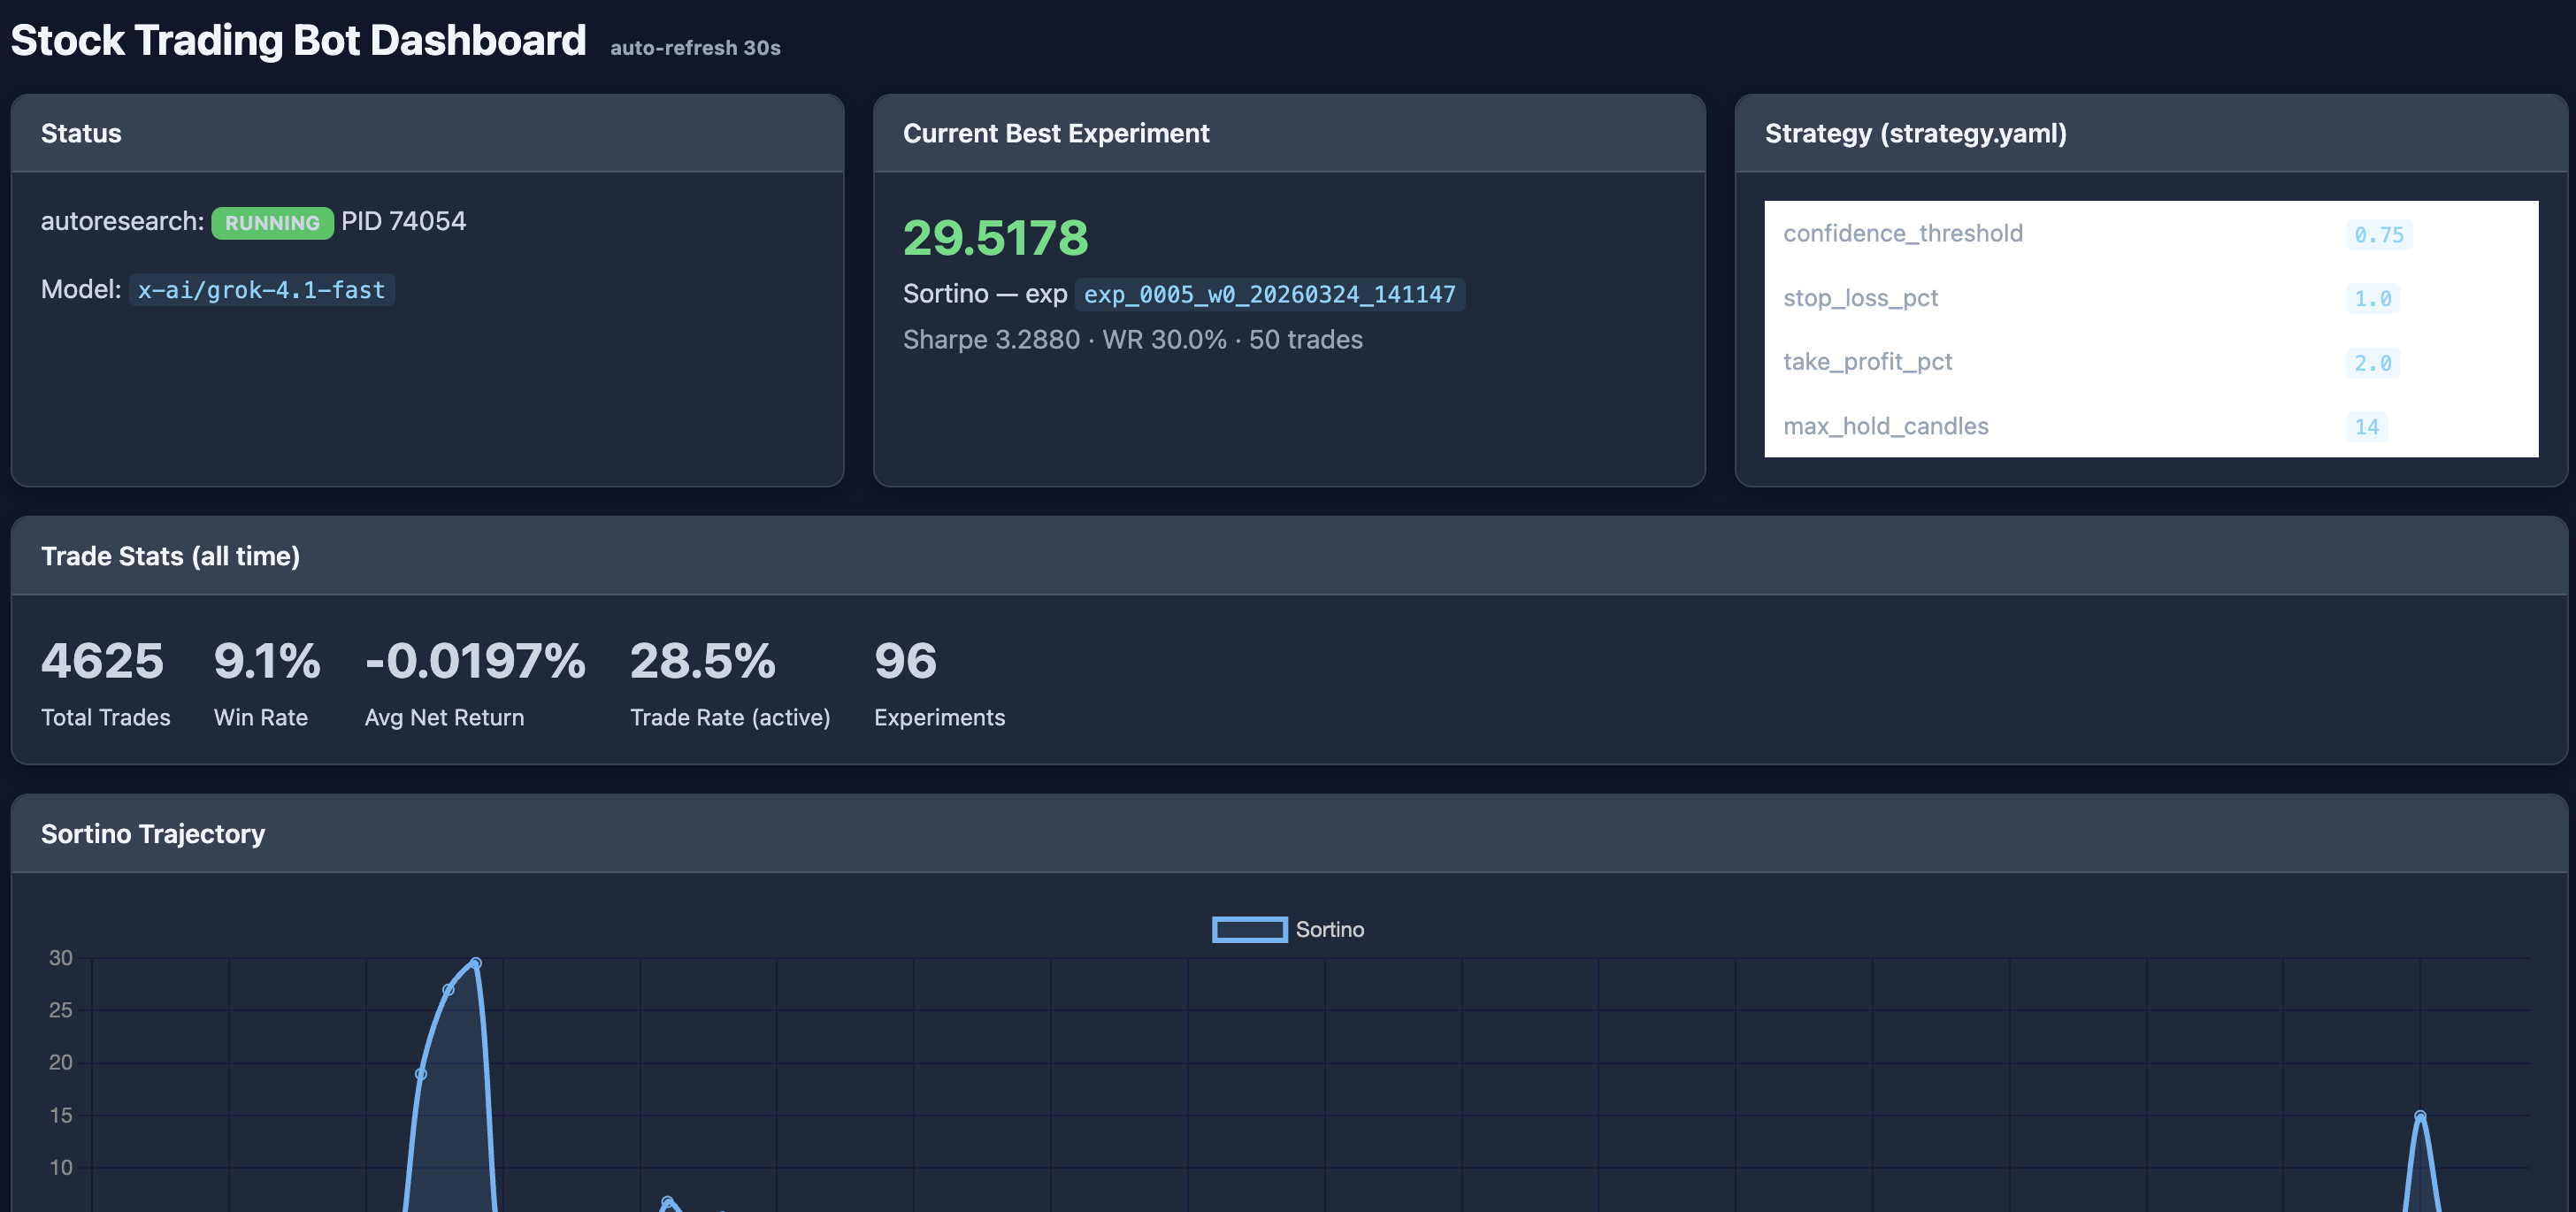Click the y-axis label 25

tap(61, 1010)
